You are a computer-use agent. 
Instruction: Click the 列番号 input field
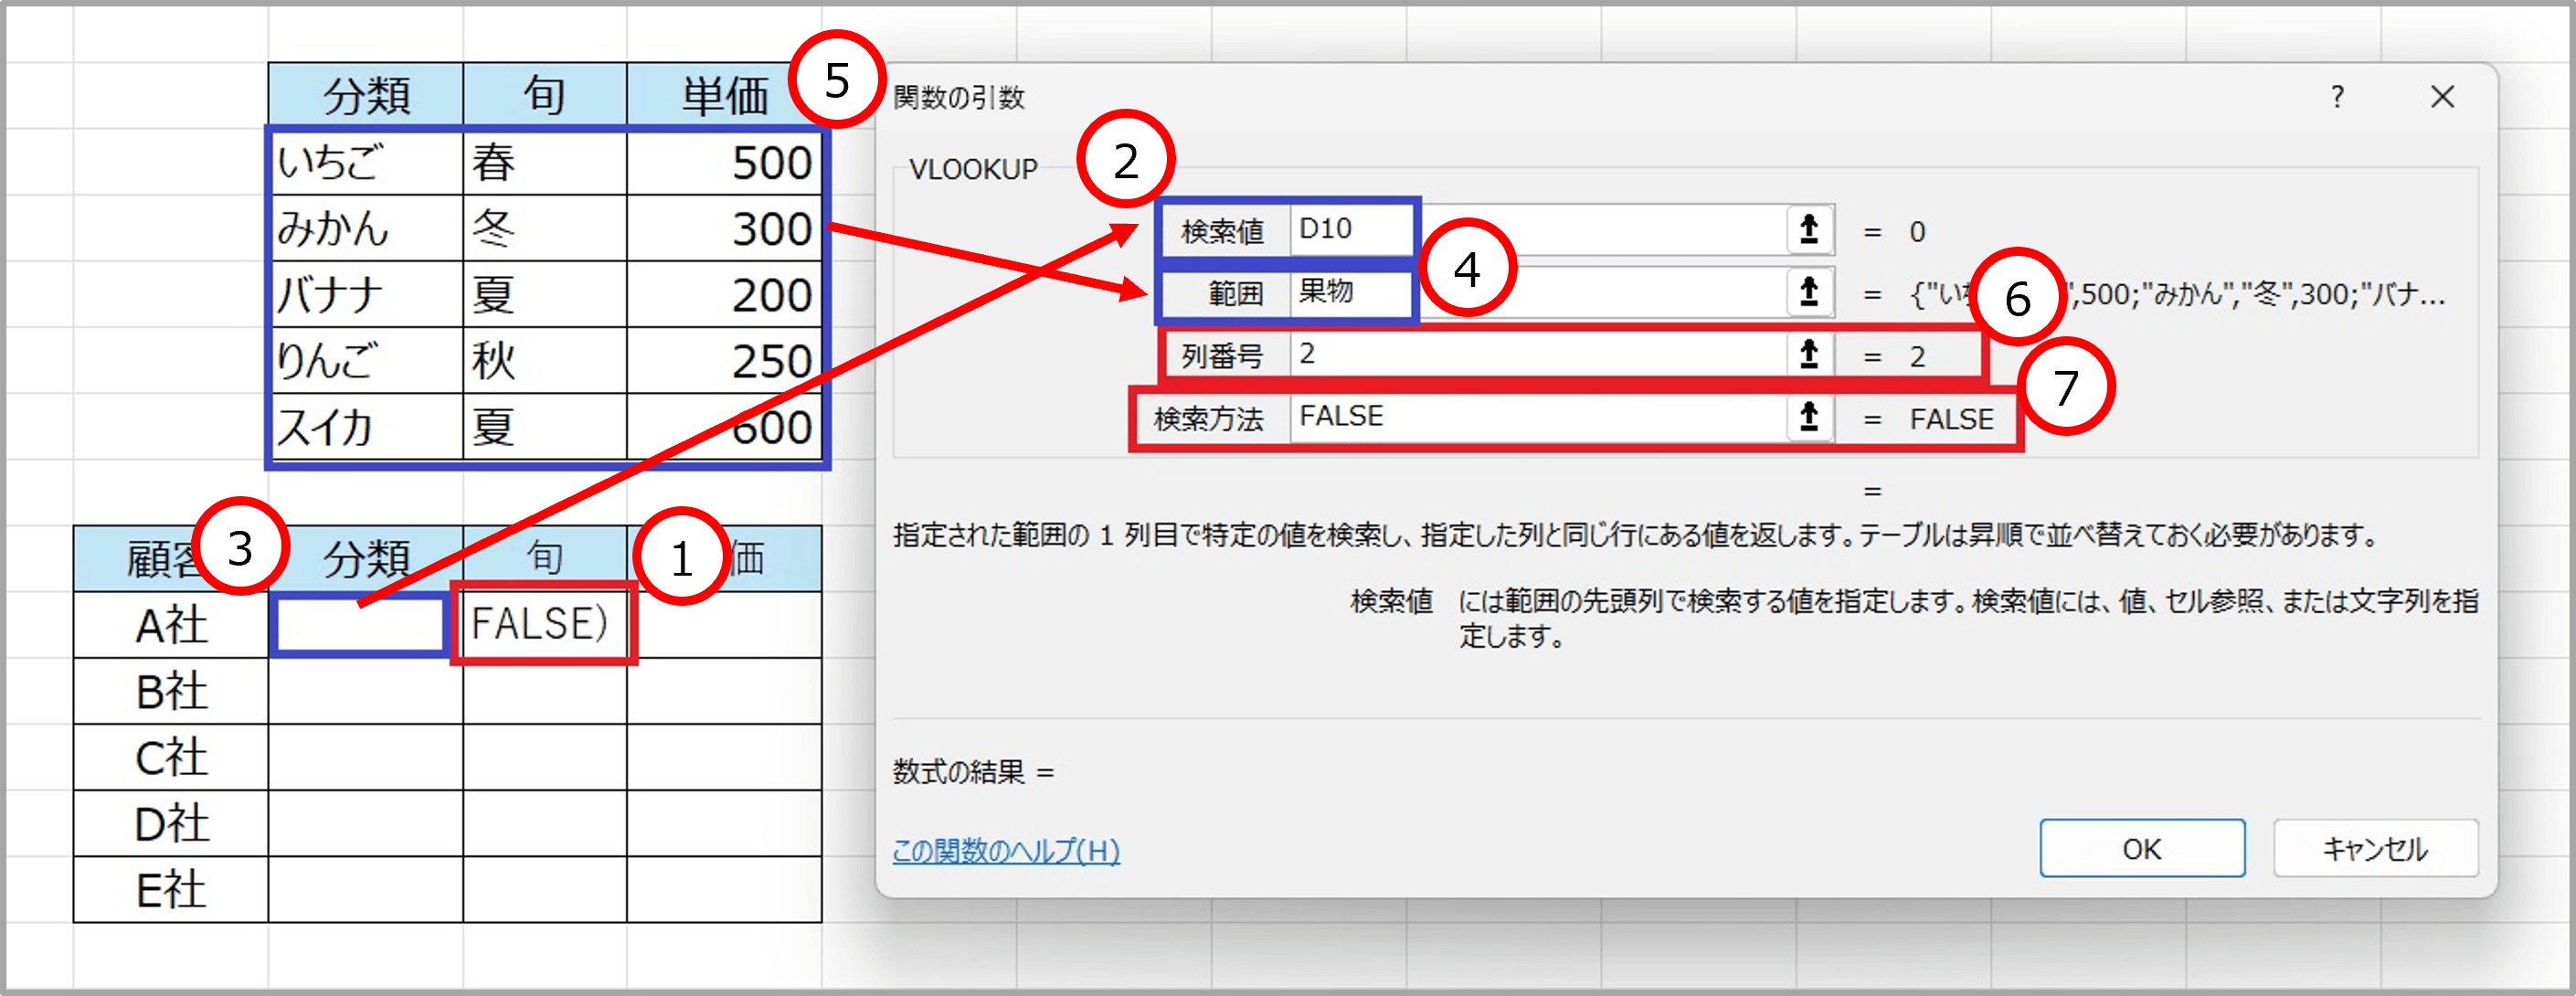click(1540, 354)
